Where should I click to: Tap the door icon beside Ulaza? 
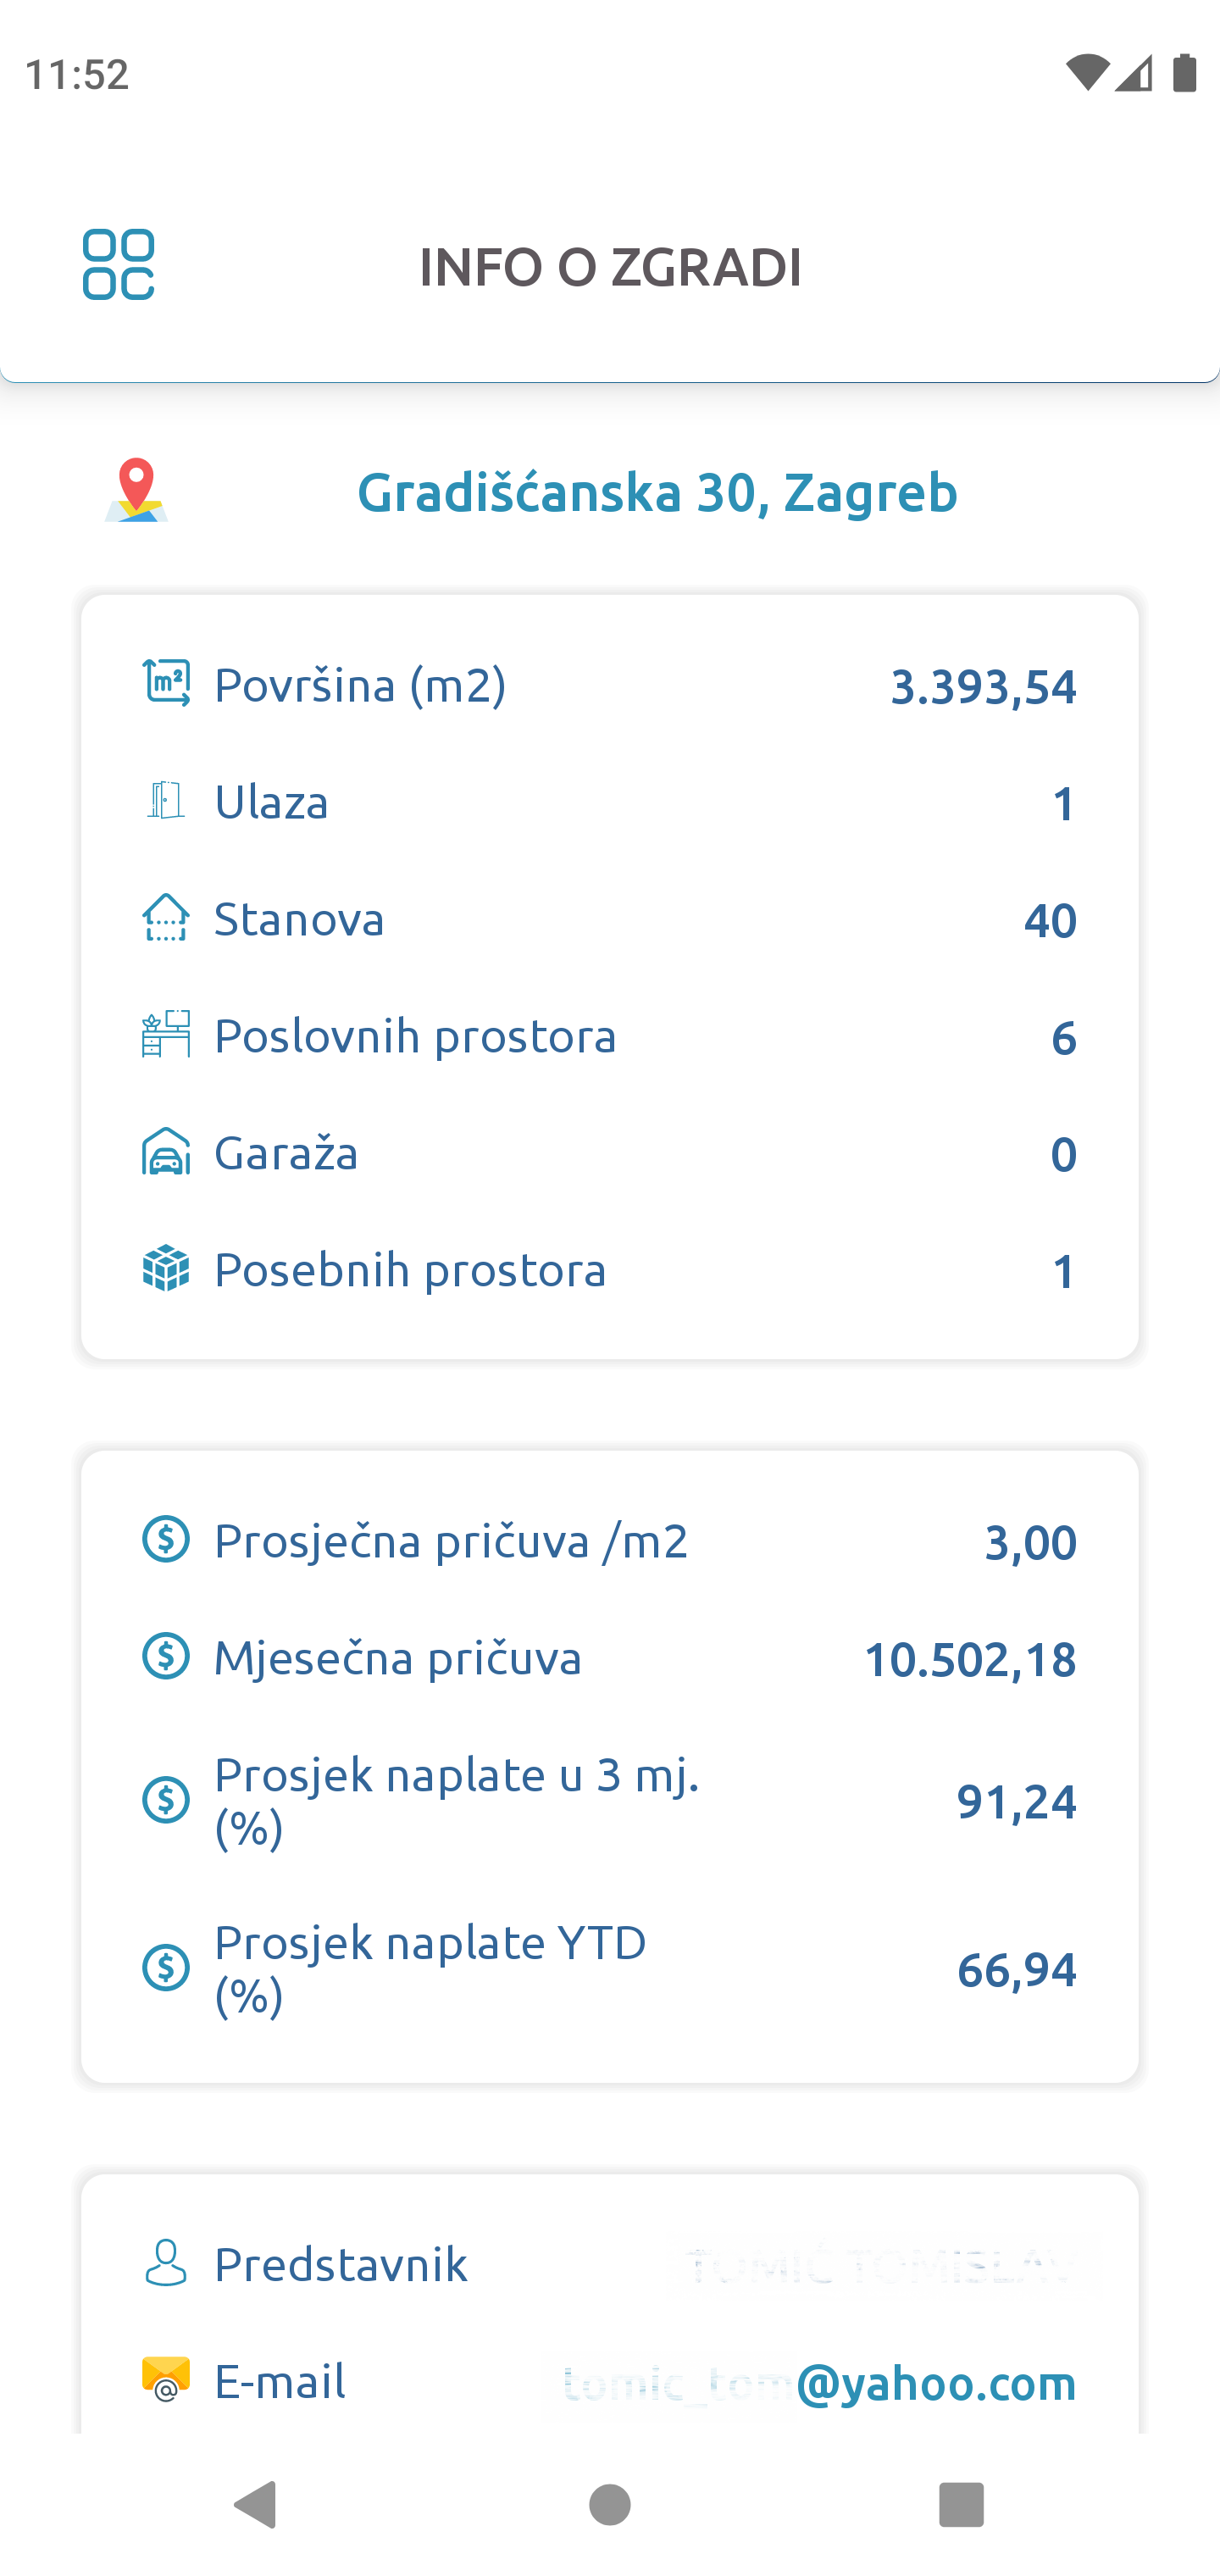[x=166, y=801]
